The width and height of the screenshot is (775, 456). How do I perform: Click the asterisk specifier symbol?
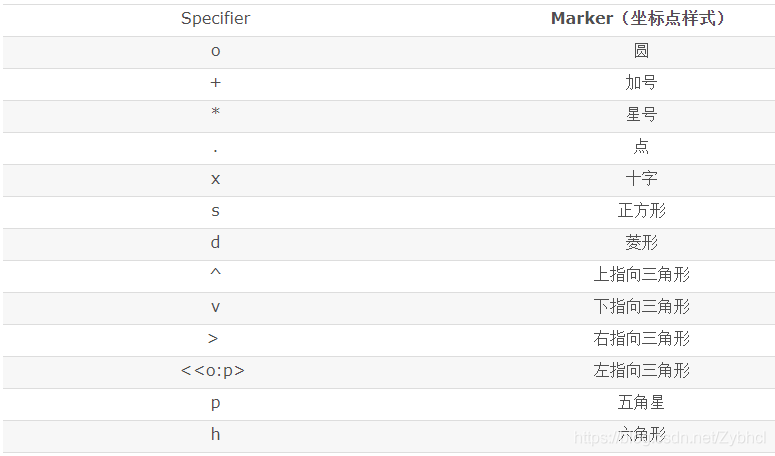215,112
